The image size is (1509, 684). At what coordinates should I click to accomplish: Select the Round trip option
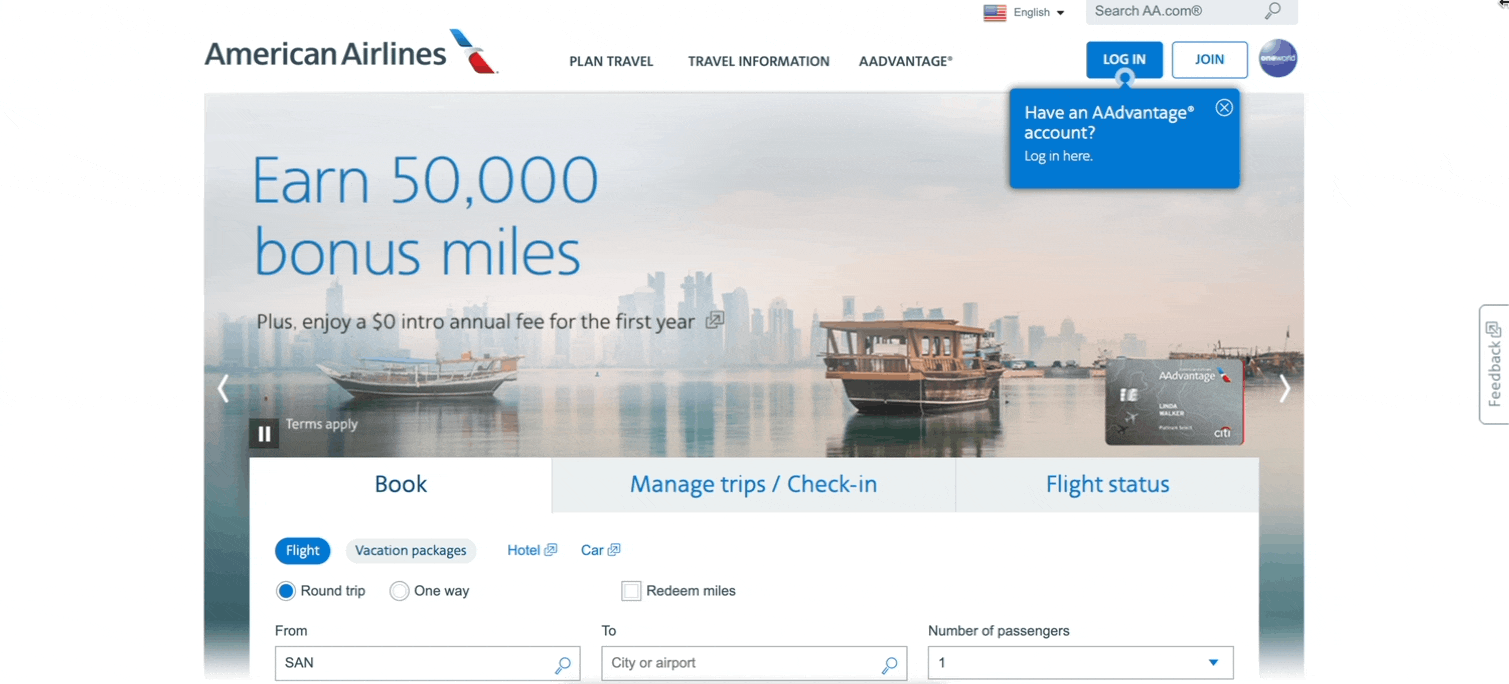(x=286, y=591)
